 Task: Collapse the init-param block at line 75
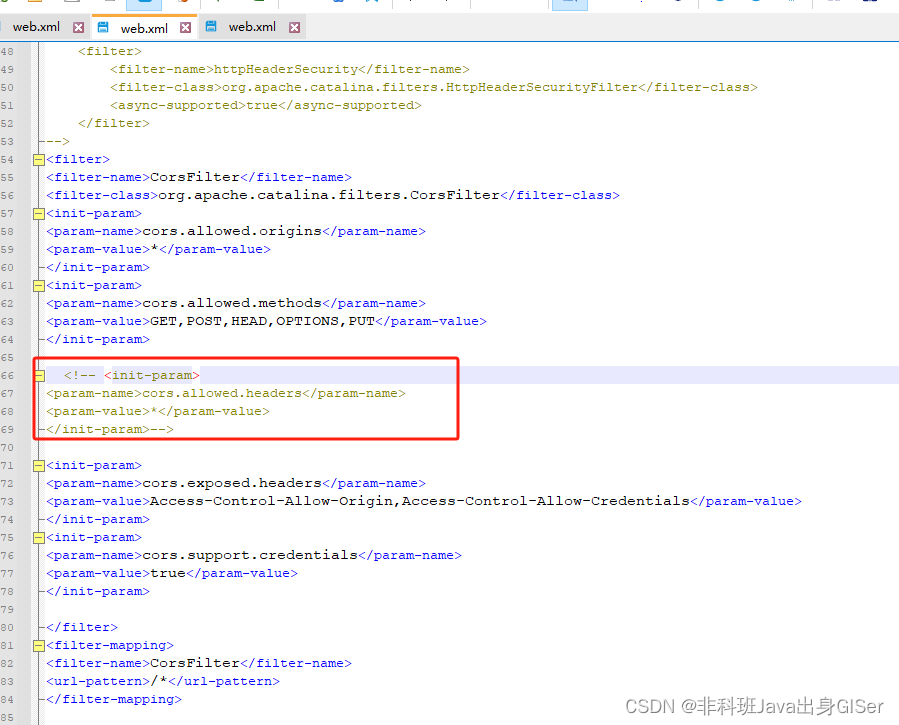[38, 538]
